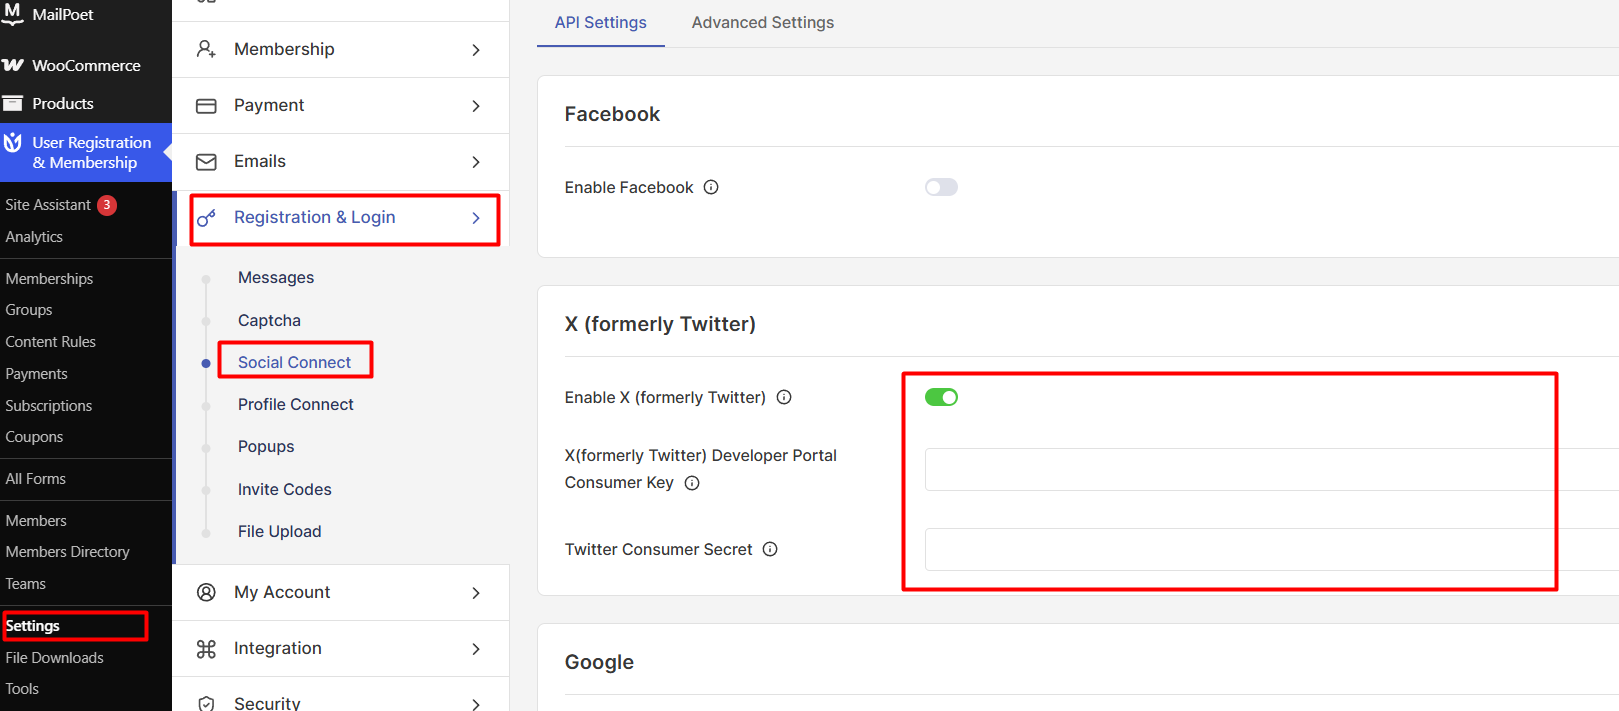
Task: Open the File Upload submenu item
Action: tap(280, 531)
